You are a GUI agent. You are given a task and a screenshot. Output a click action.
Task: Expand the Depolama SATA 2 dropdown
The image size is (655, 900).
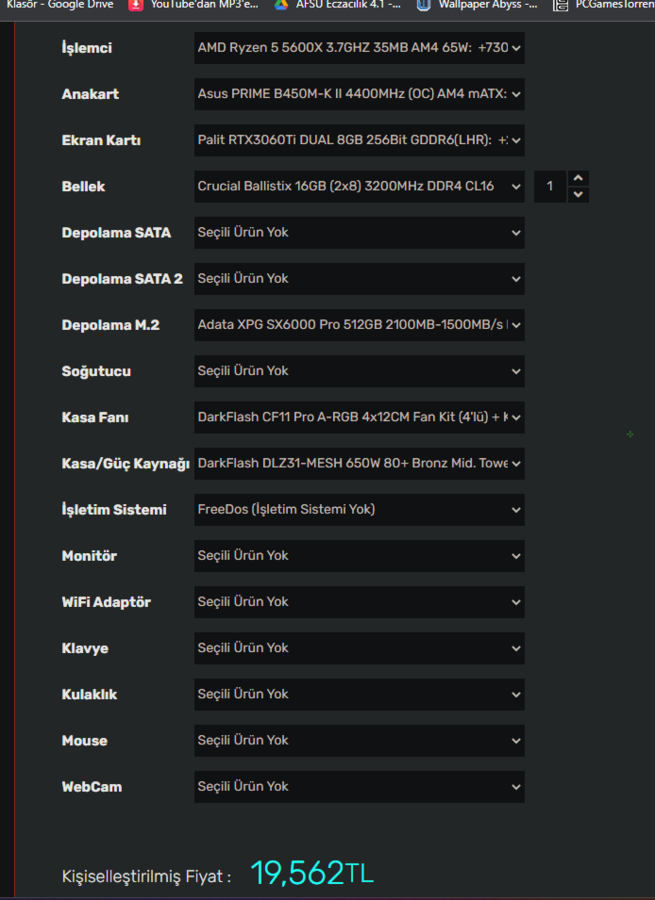[359, 279]
